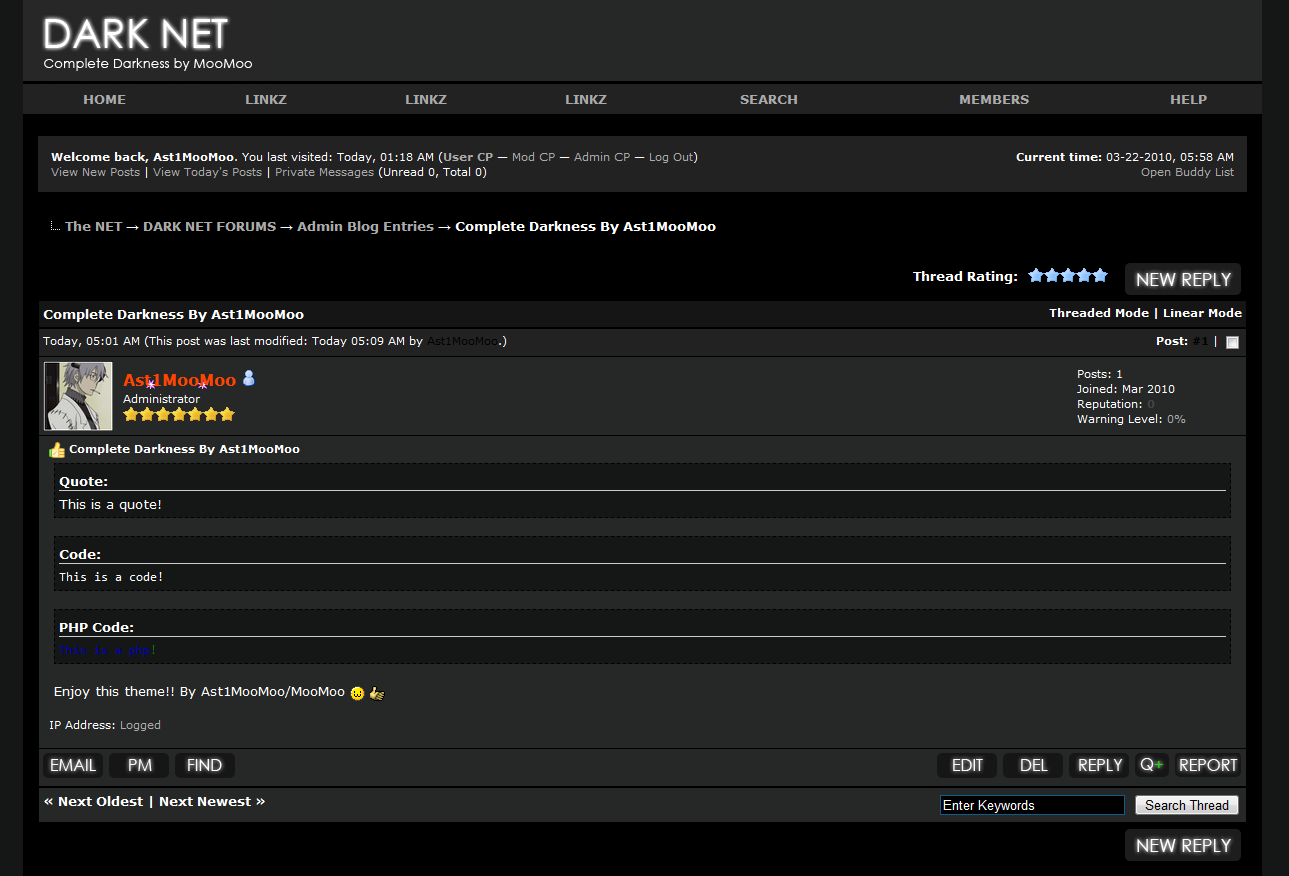Viewport: 1289px width, 876px height.
Task: Click the first thread rating star
Action: point(1036,276)
